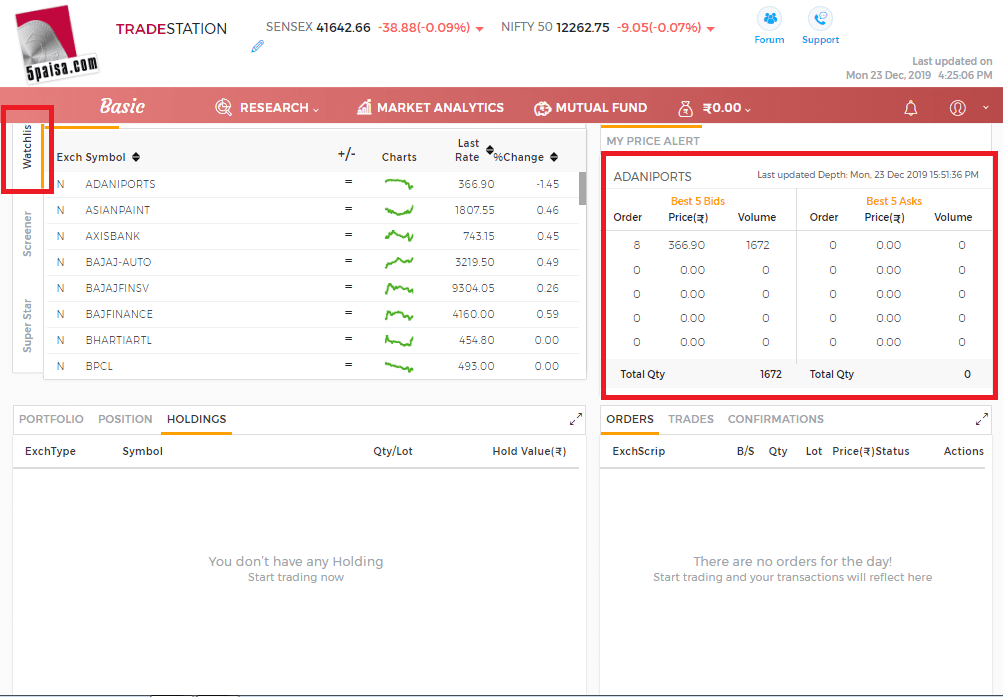Screen dimensions: 1003x697
Task: Sort the watchlist by Exch Symbol
Action: (136, 157)
